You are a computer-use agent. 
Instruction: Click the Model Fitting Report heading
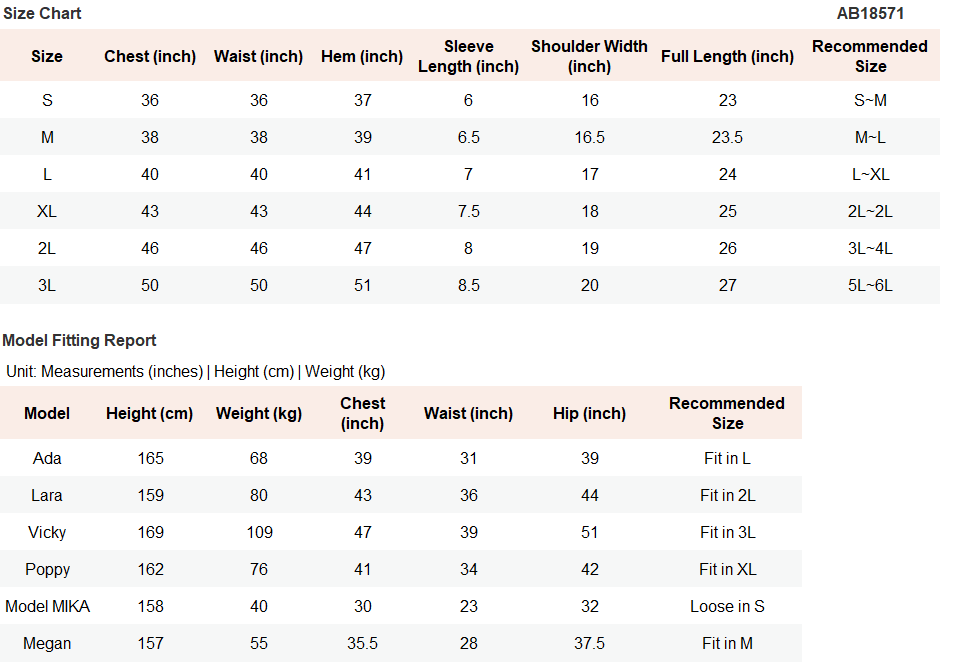click(79, 340)
